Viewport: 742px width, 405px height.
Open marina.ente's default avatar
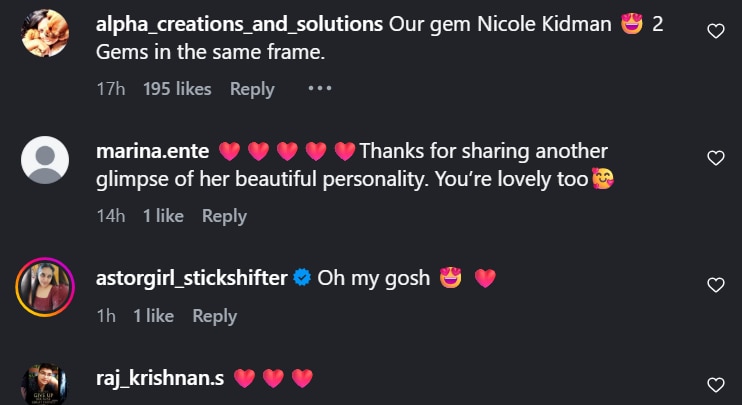point(44,160)
